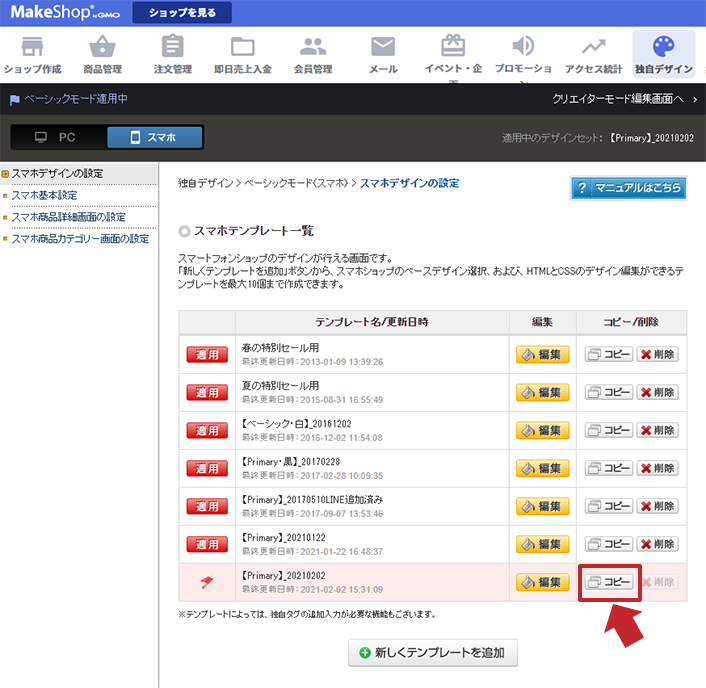Copy the 【Primary】_20210202 template

coord(609,582)
